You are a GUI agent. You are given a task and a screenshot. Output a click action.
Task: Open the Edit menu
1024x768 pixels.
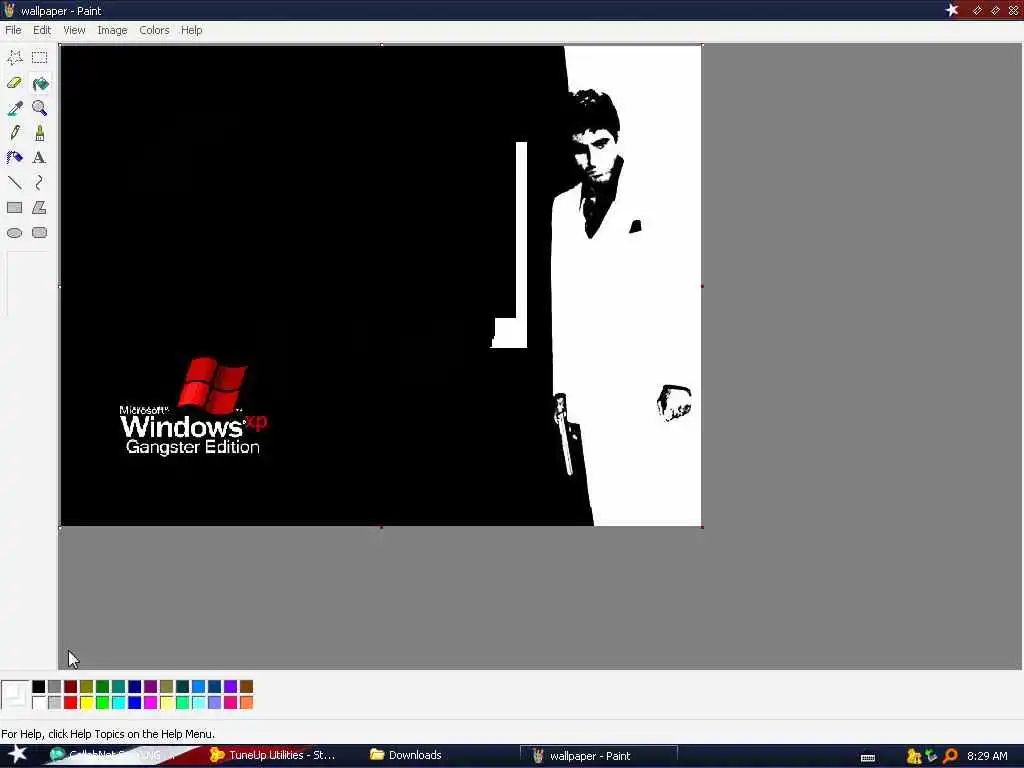pyautogui.click(x=42, y=30)
